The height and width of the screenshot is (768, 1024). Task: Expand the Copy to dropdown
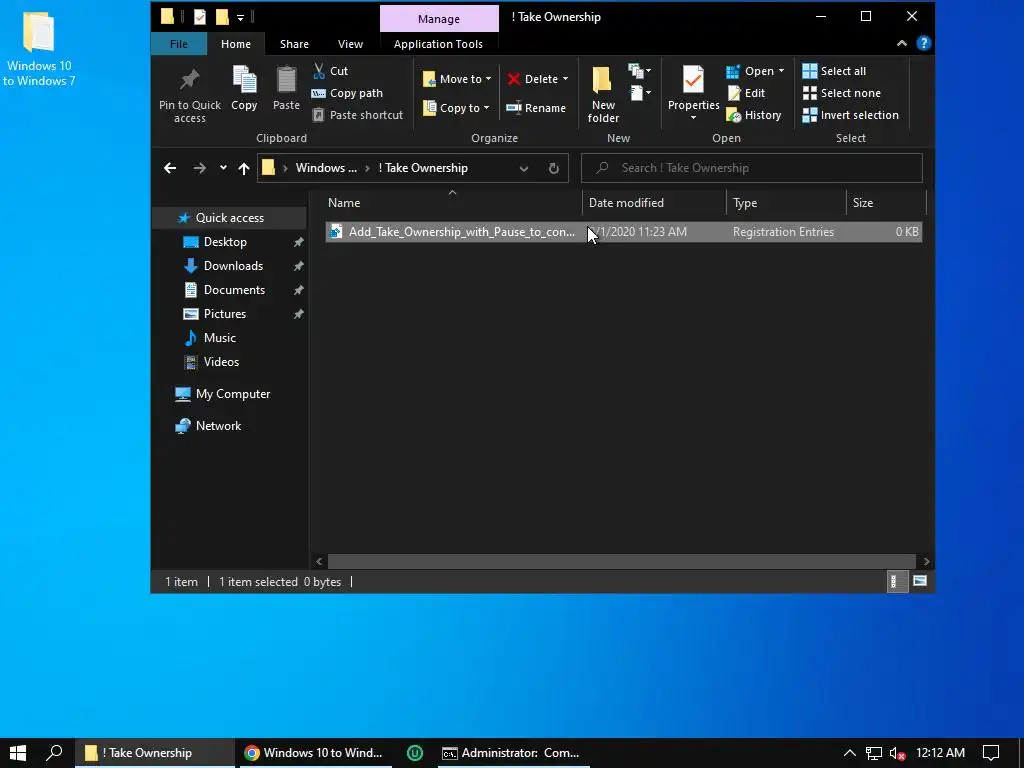click(x=486, y=108)
